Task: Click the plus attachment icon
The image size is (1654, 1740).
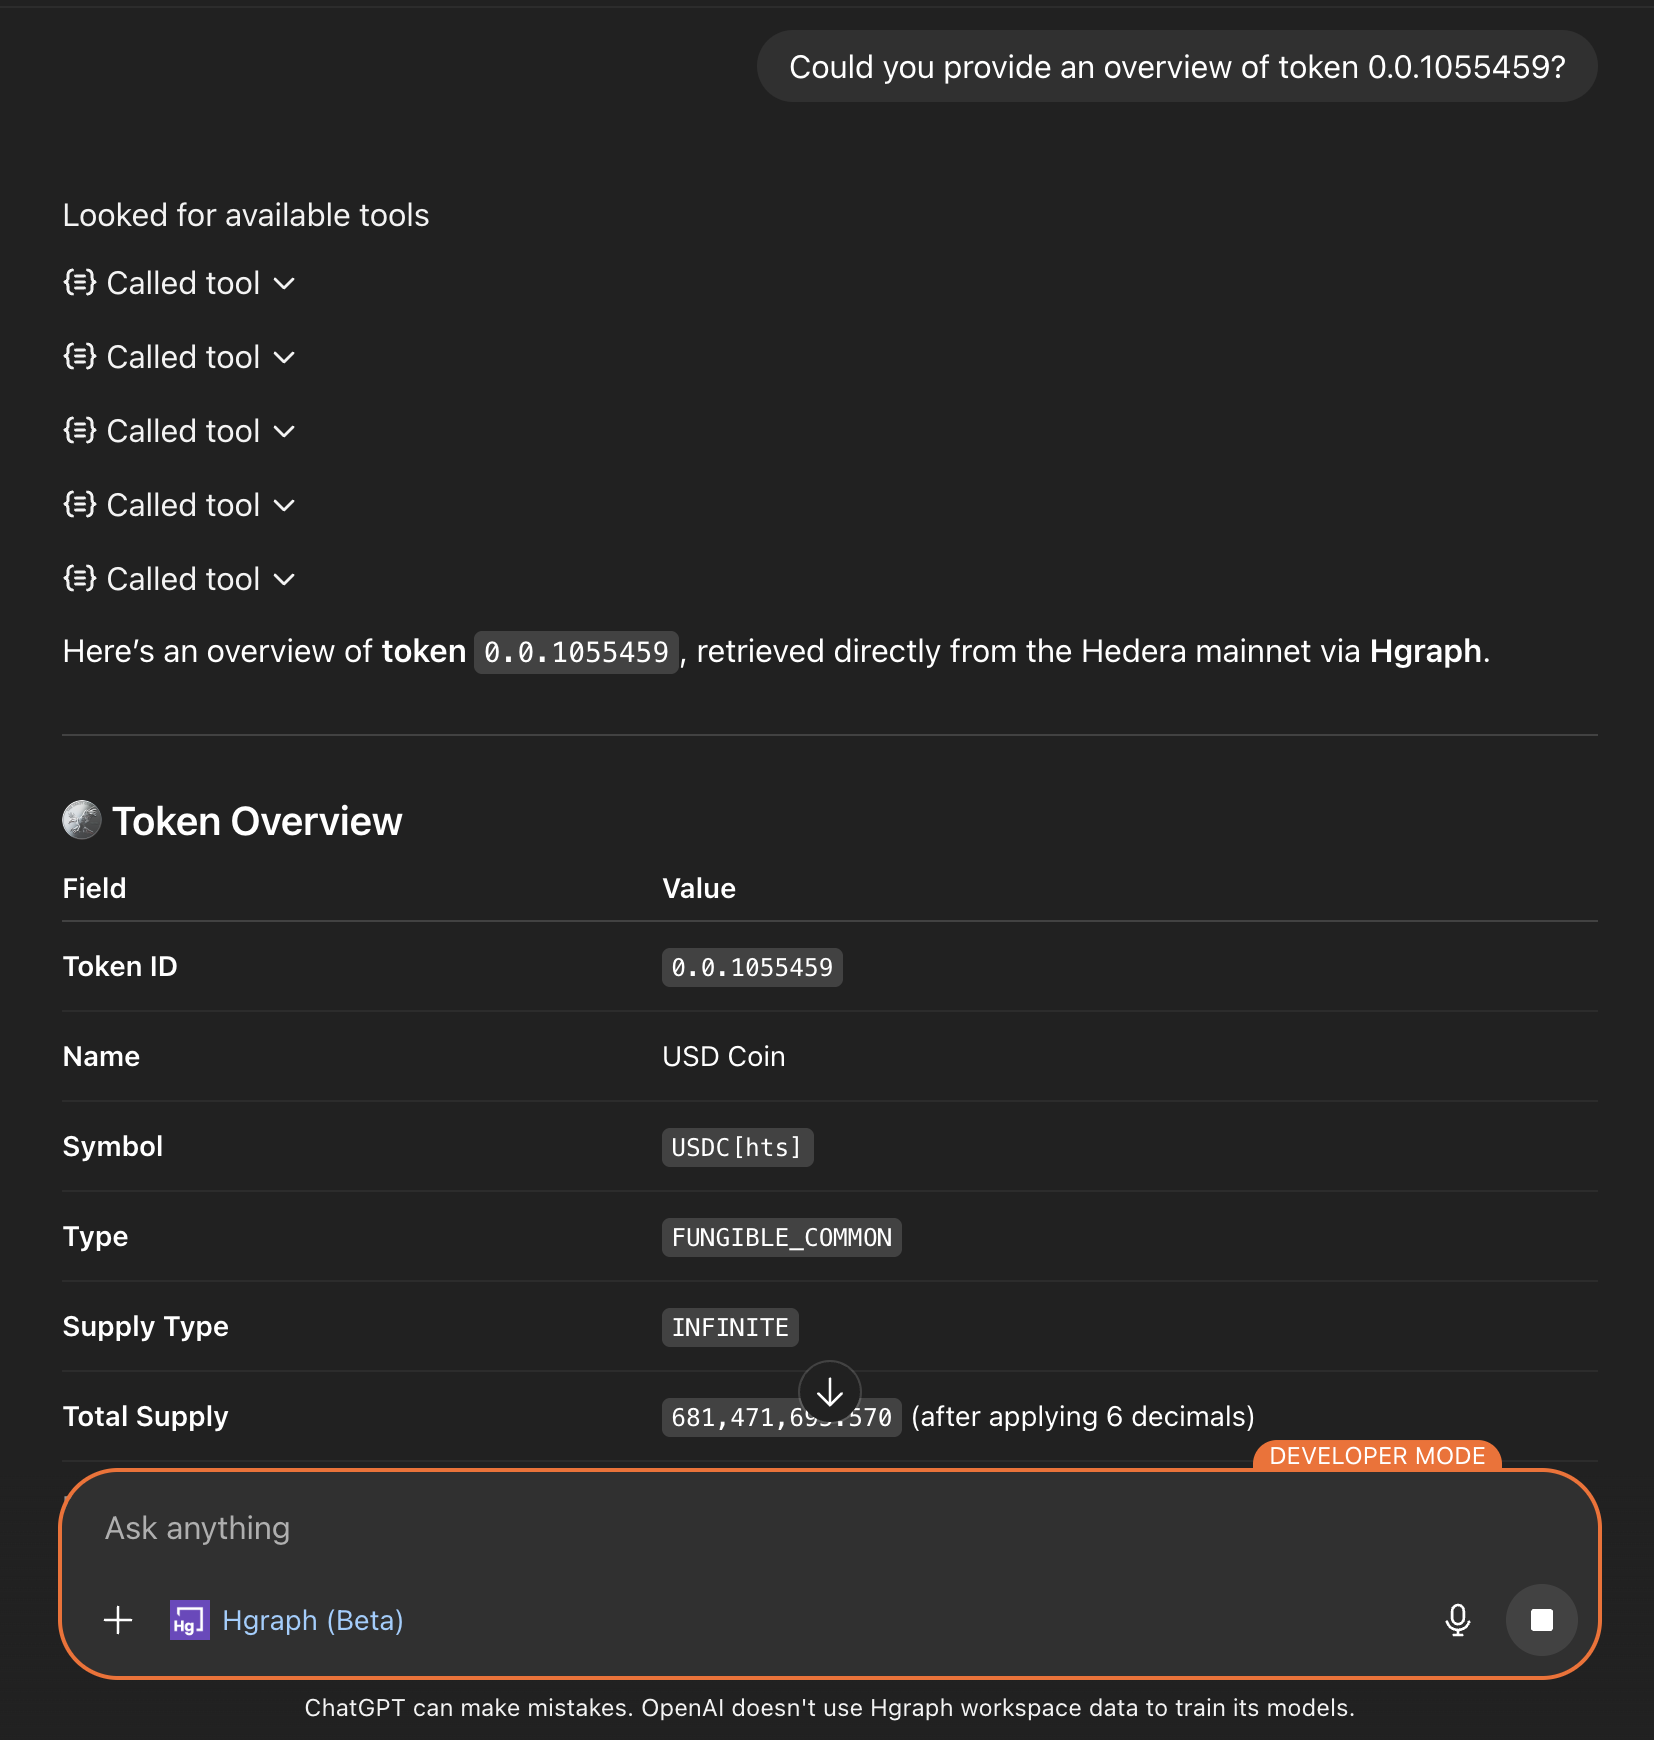Action: [x=117, y=1620]
